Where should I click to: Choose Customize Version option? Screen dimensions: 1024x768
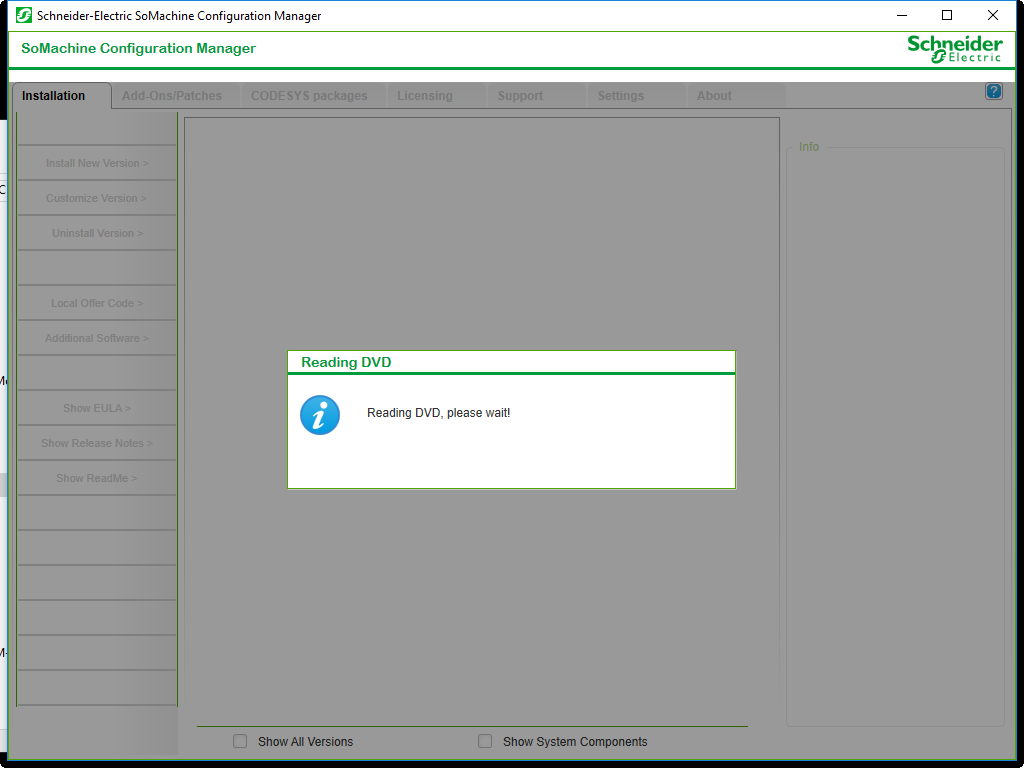tap(97, 198)
